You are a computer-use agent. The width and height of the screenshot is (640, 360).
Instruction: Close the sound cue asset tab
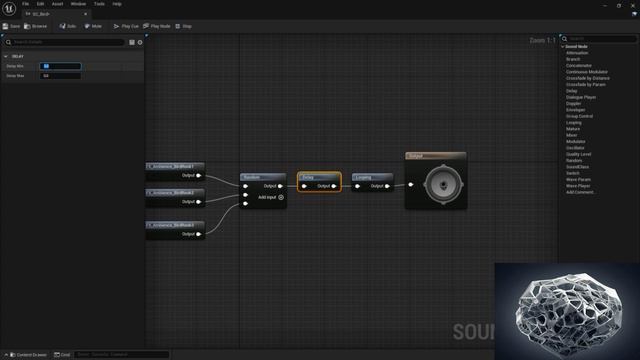click(85, 14)
